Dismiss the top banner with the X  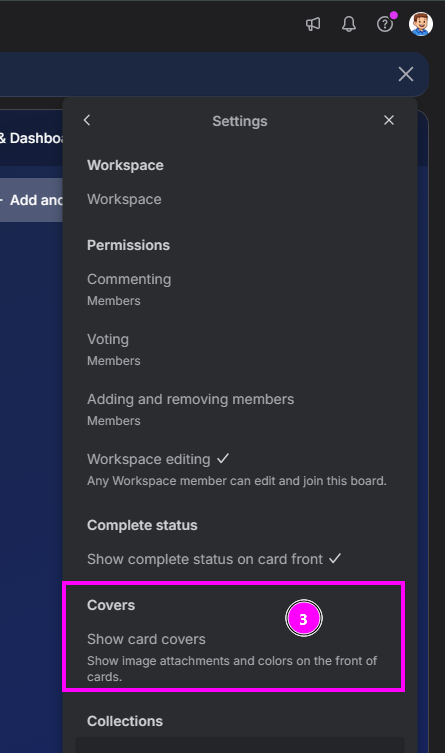pyautogui.click(x=406, y=74)
